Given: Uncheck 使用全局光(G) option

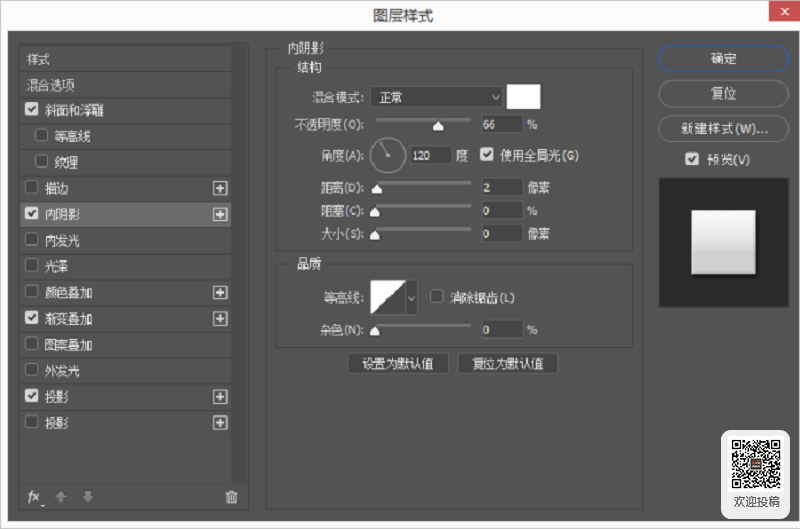Looking at the screenshot, I should tap(487, 155).
